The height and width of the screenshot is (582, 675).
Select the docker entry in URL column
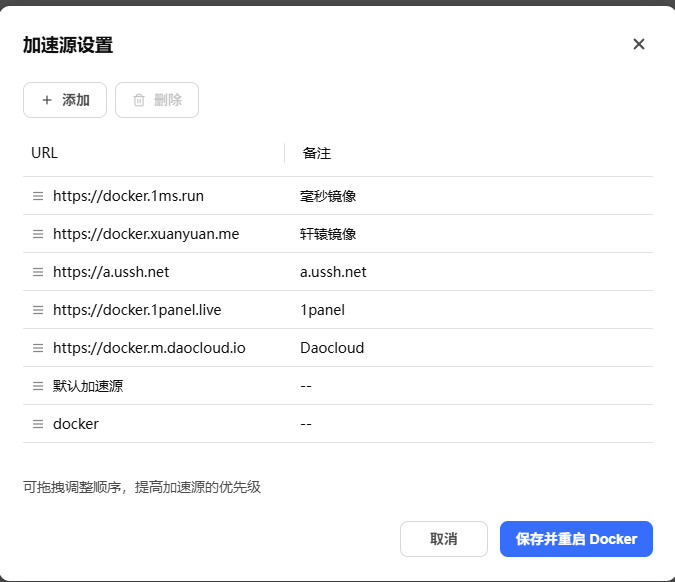point(76,424)
